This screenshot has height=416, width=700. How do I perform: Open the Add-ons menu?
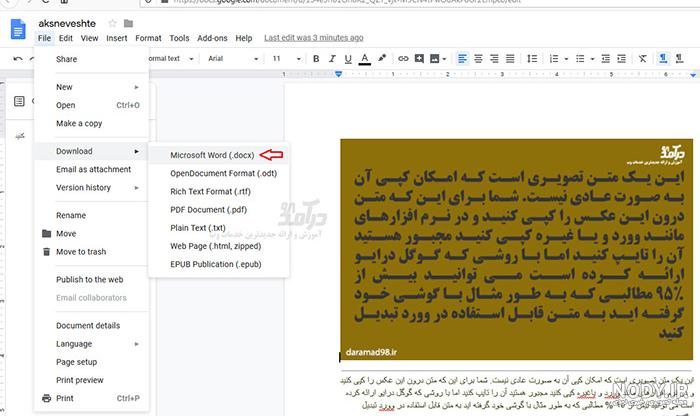click(x=212, y=38)
